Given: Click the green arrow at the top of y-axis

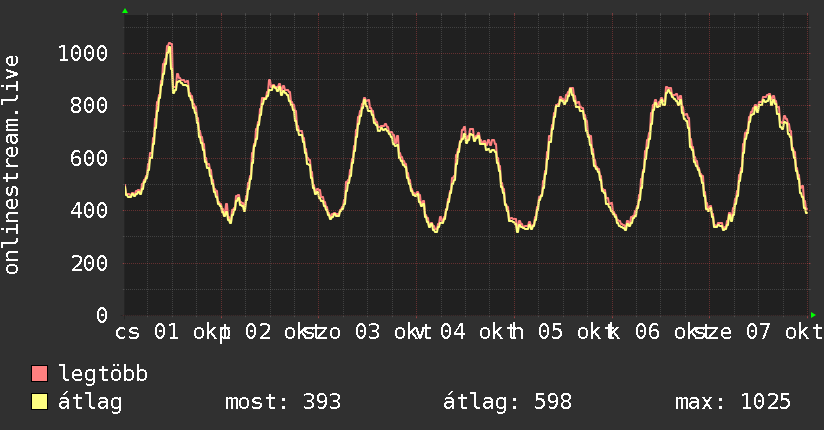Looking at the screenshot, I should [x=125, y=11].
